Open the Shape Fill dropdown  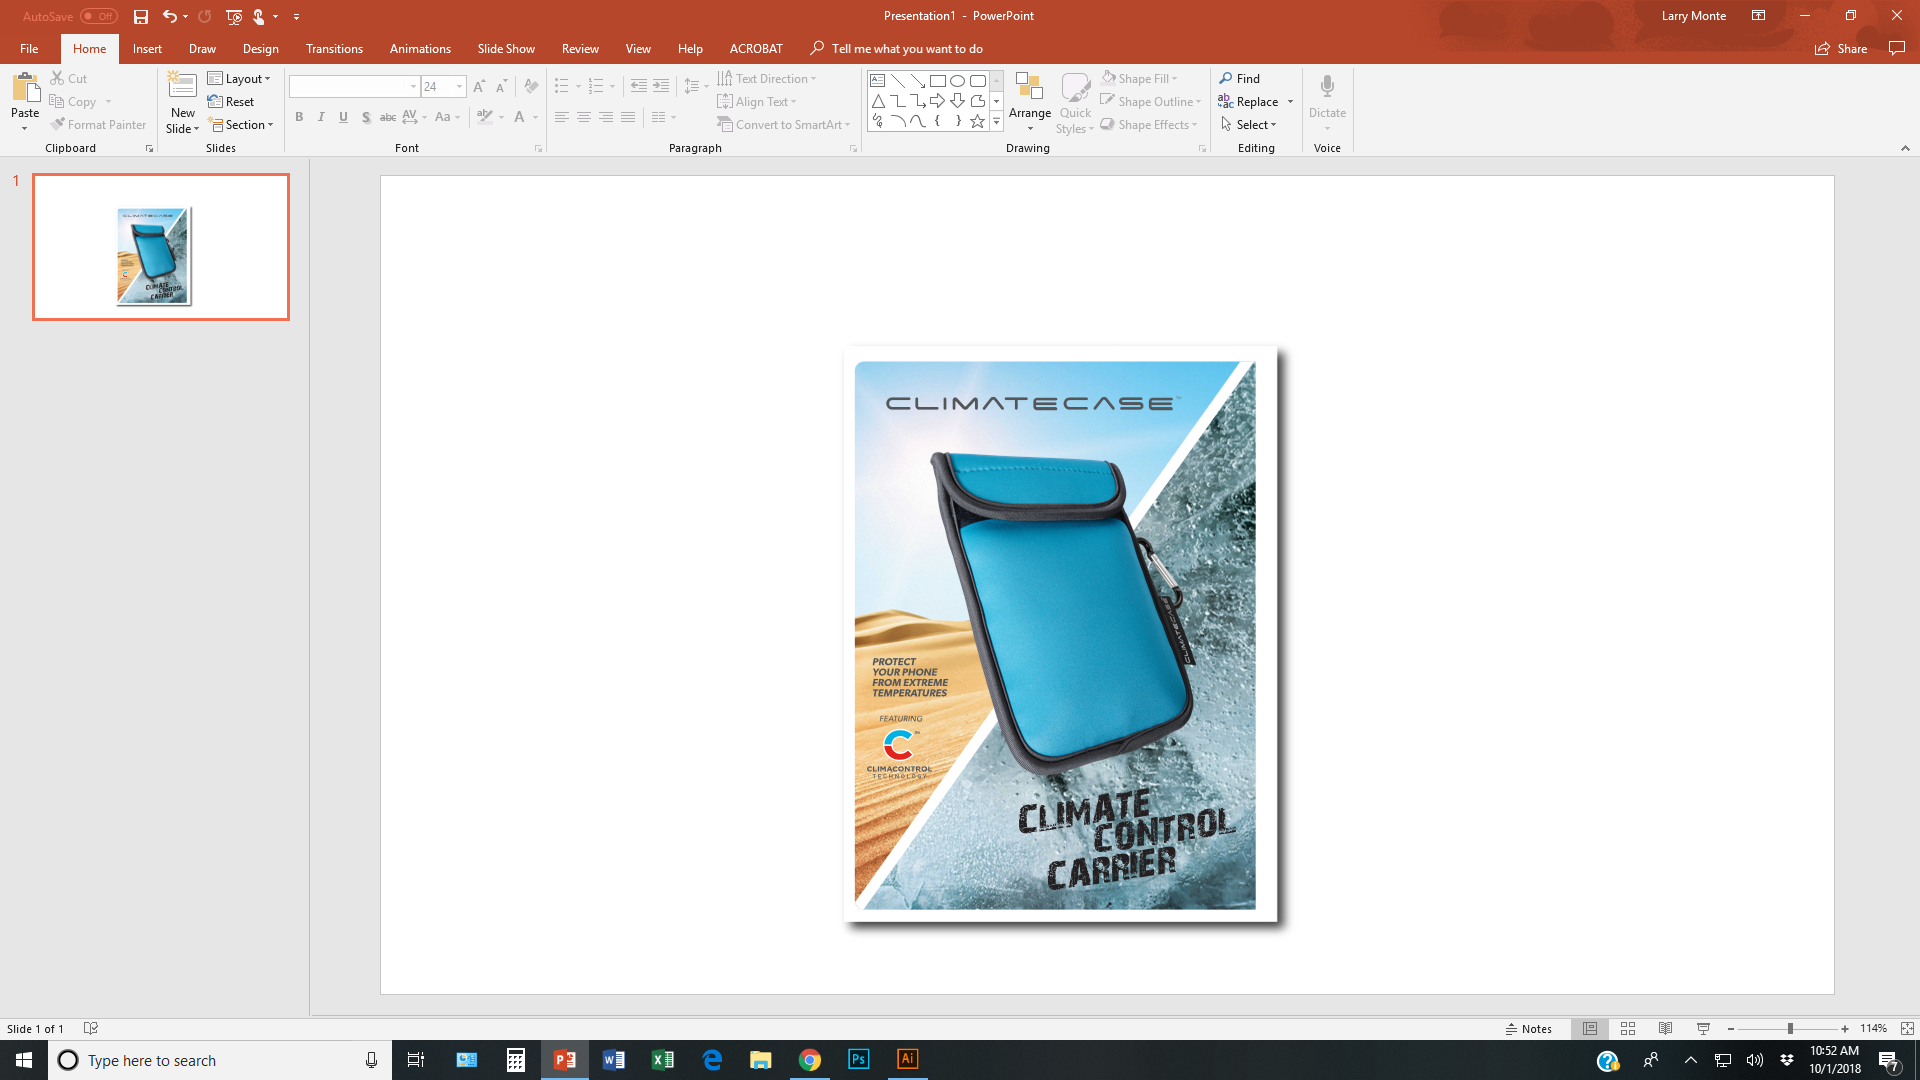pyautogui.click(x=1141, y=78)
